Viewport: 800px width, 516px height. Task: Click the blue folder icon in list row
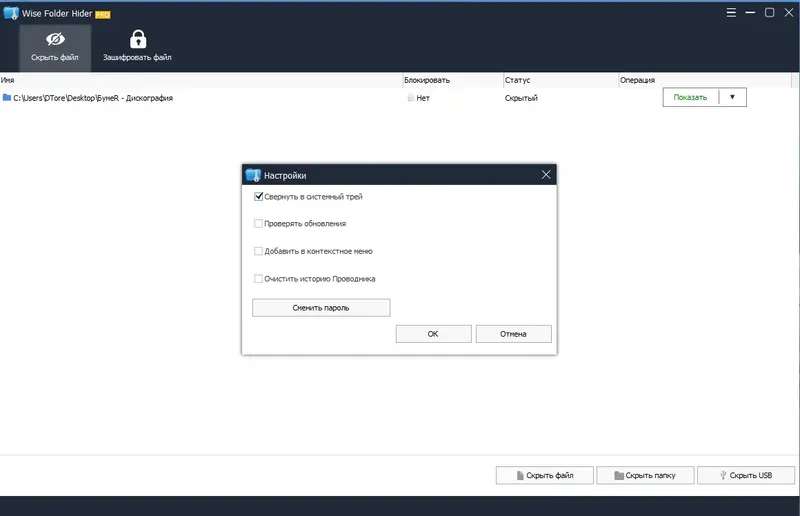coord(7,97)
